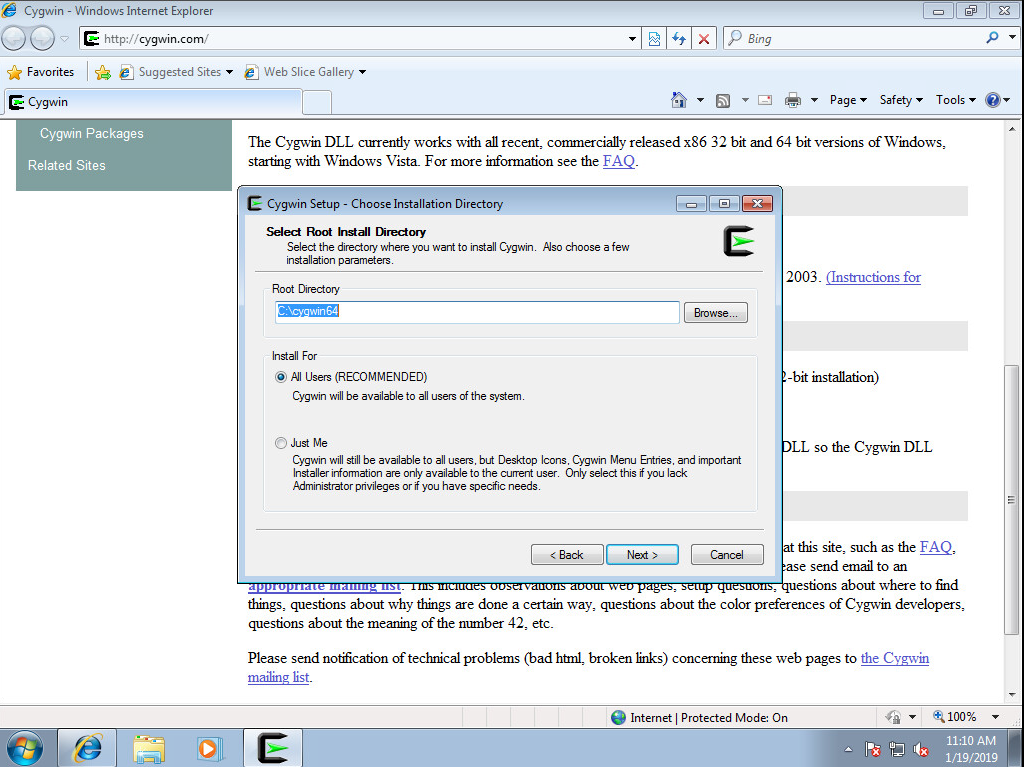Click the muted volume tray icon

click(921, 749)
